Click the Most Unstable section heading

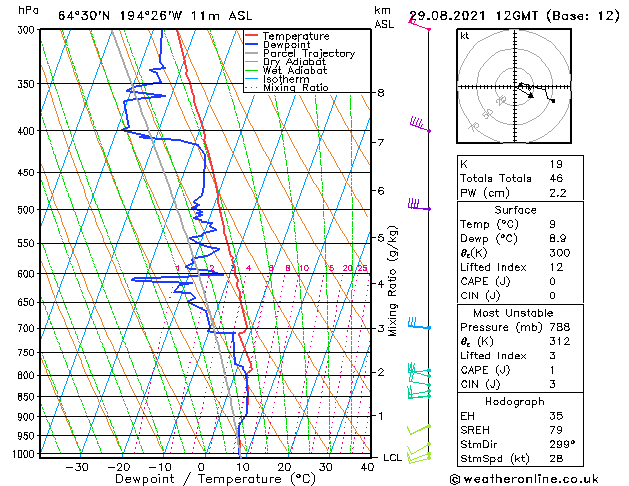pyautogui.click(x=513, y=313)
